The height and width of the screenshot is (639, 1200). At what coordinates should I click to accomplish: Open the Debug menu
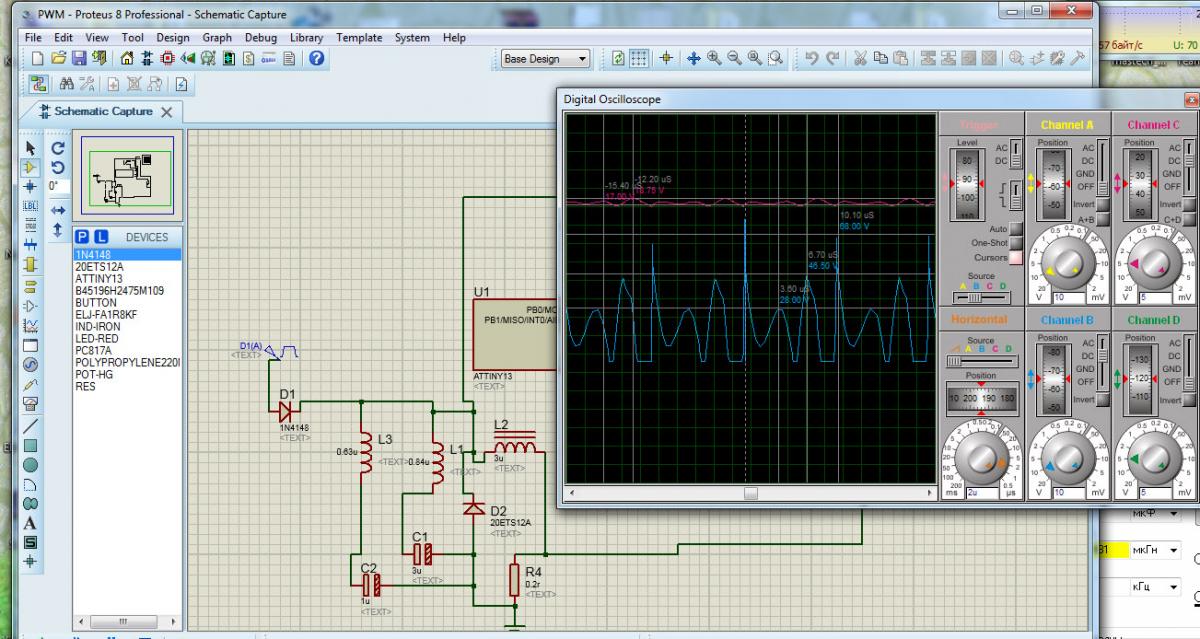coord(260,38)
